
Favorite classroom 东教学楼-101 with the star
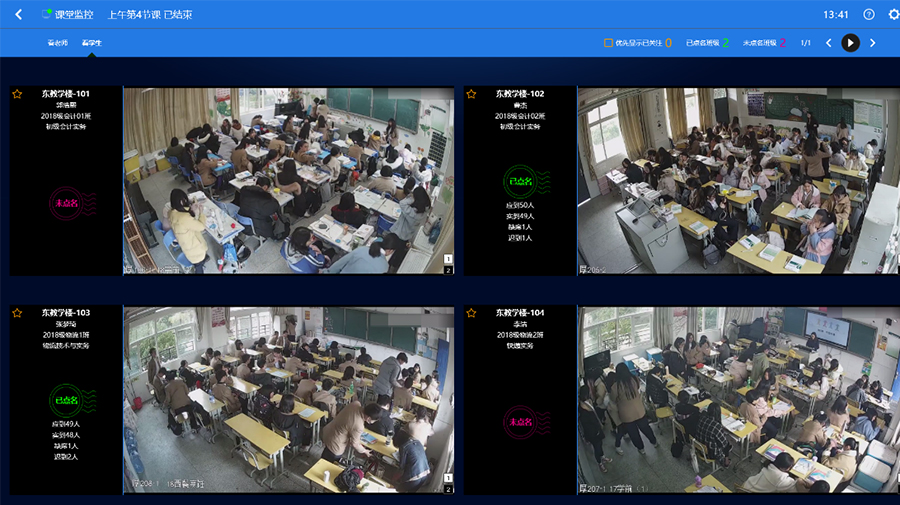click(17, 94)
